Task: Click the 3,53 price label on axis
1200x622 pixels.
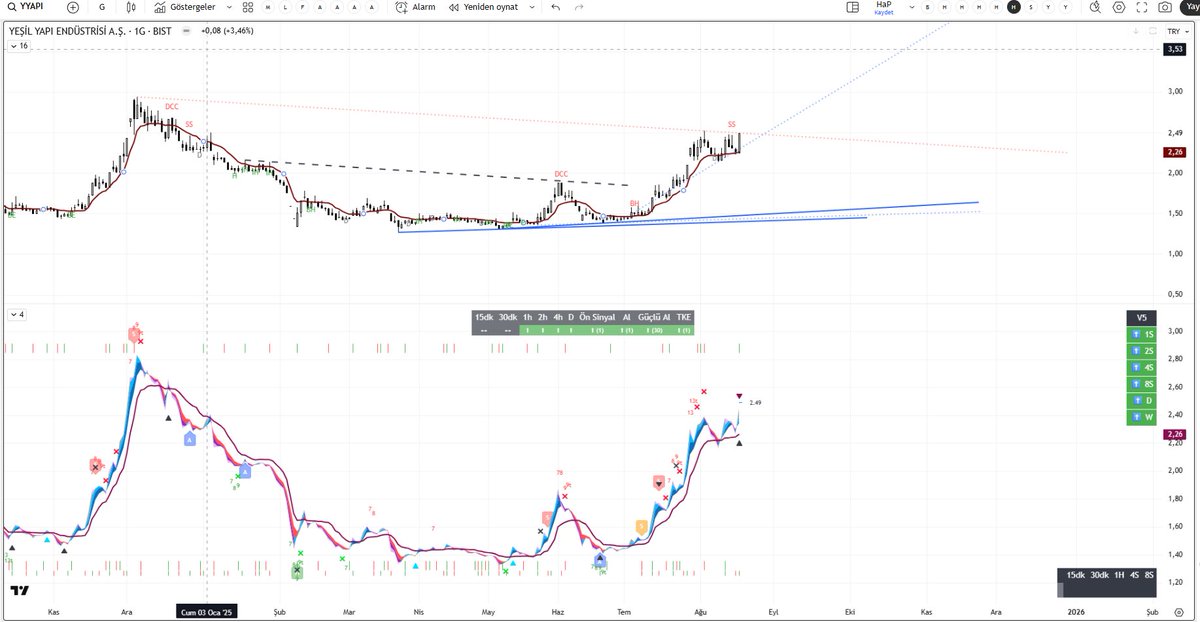Action: 1174,48
